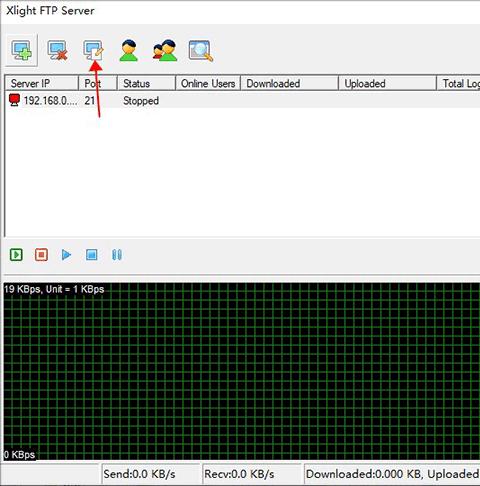480x486 pixels.
Task: Sort by the Uploaded column header
Action: coord(387,83)
